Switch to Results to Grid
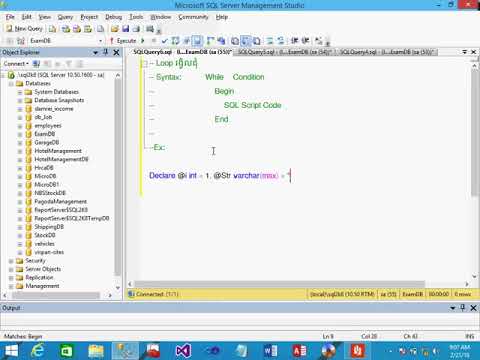Image resolution: width=480 pixels, height=360 pixels. tap(246, 41)
